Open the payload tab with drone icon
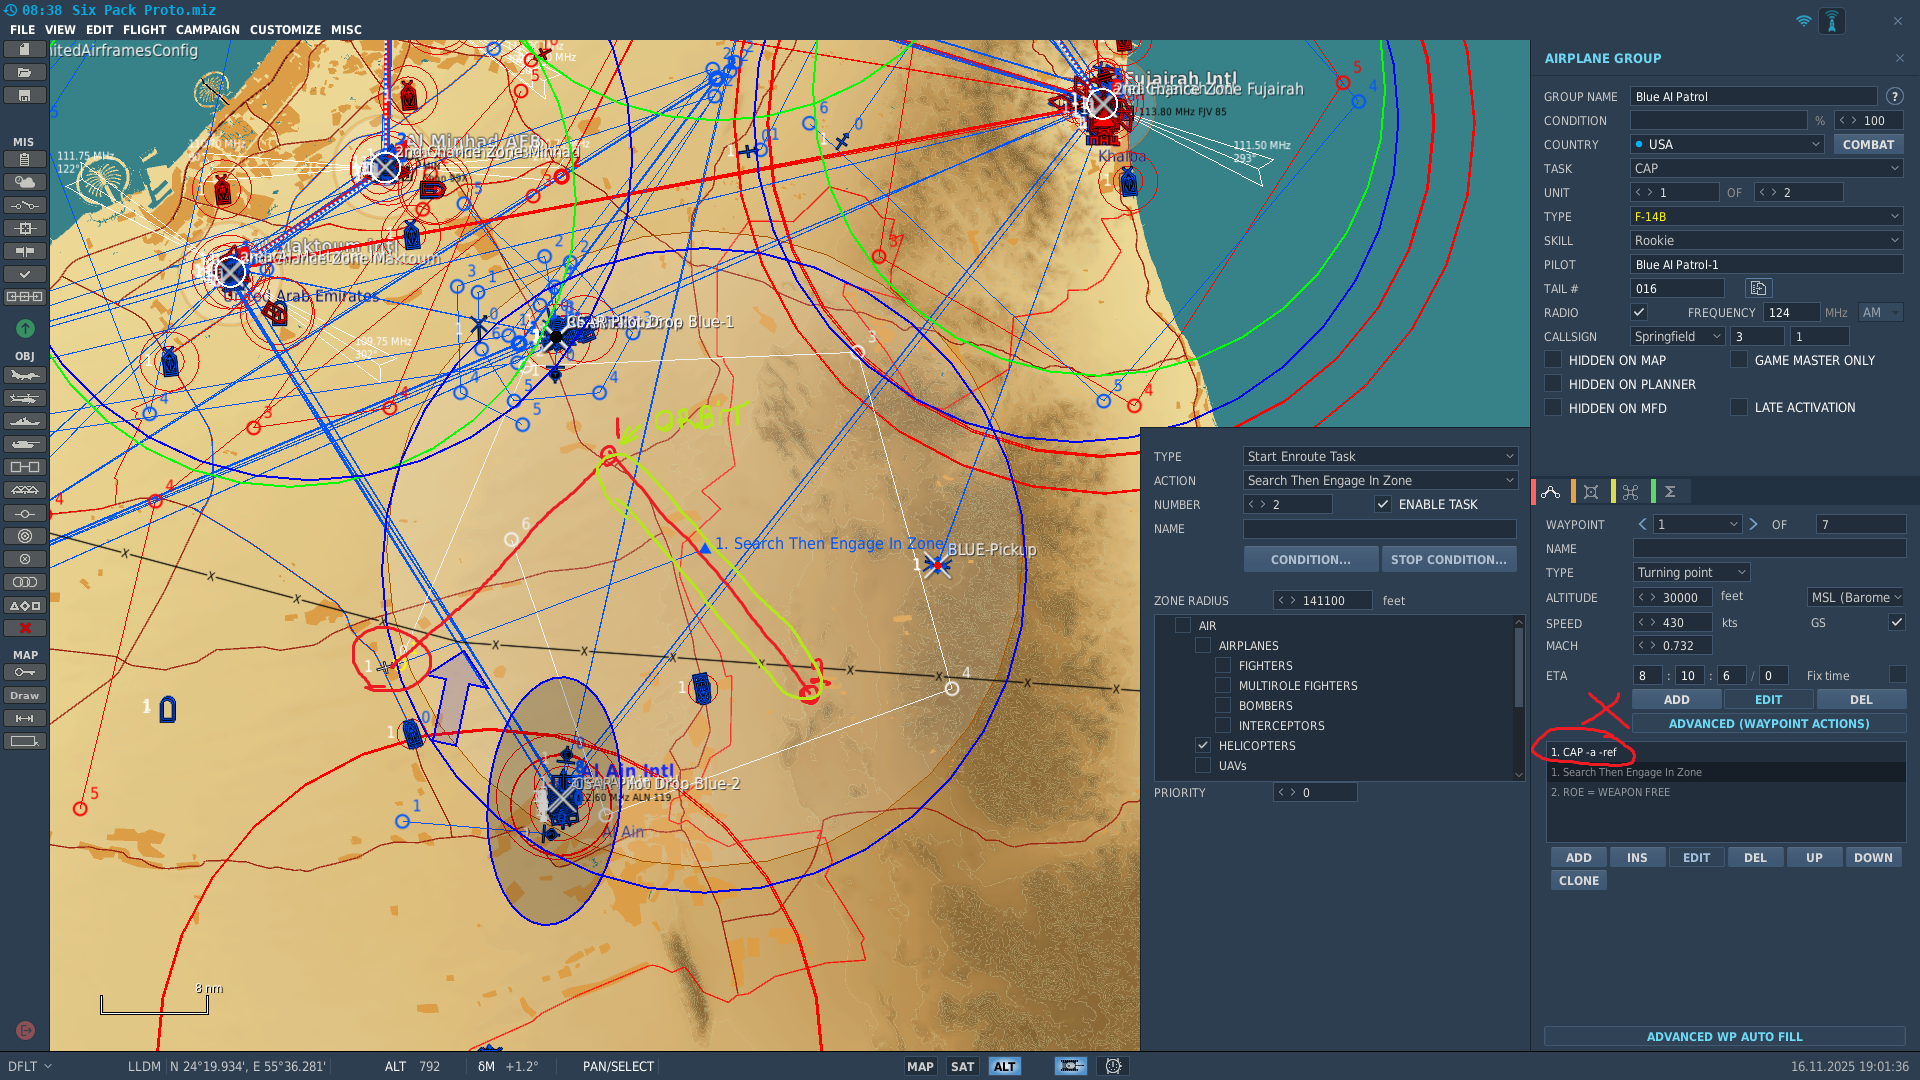Screen dimensions: 1920x1080 pyautogui.click(x=1630, y=492)
